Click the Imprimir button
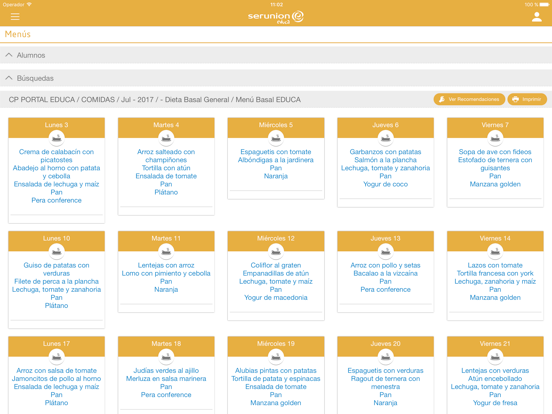This screenshot has height=414, width=552. click(527, 99)
